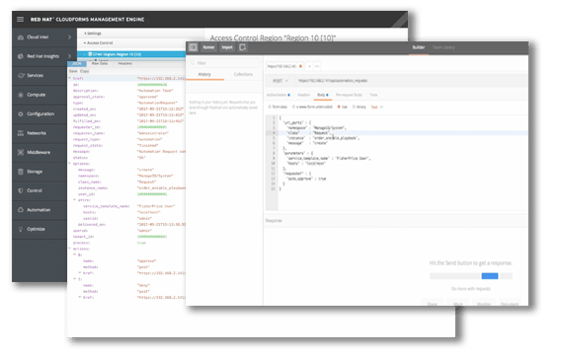563x361 pixels.
Task: Click Networks sidebar icon
Action: coord(20,133)
